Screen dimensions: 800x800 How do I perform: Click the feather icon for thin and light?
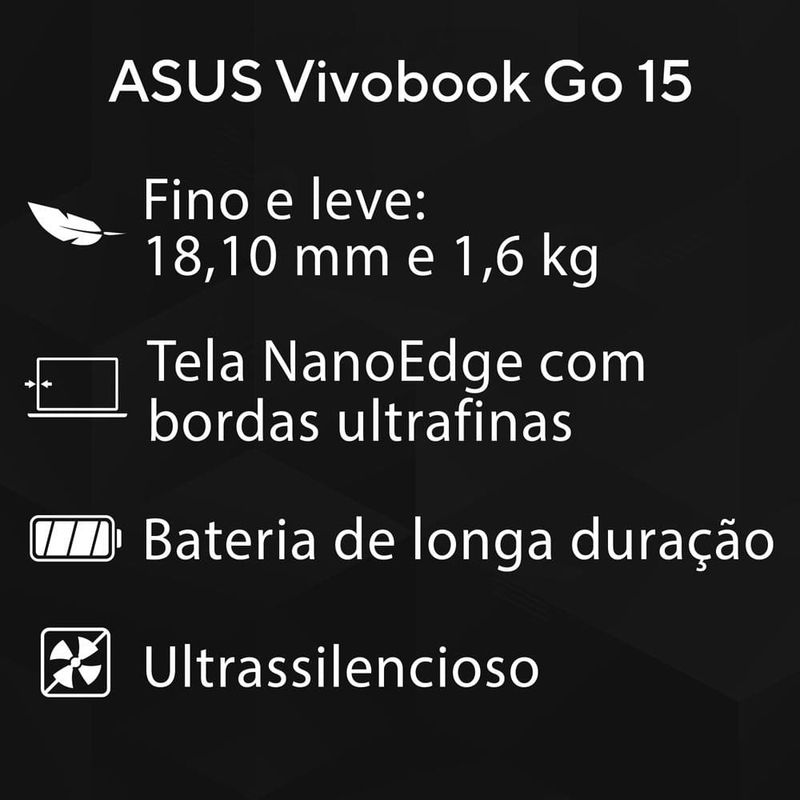(x=74, y=224)
